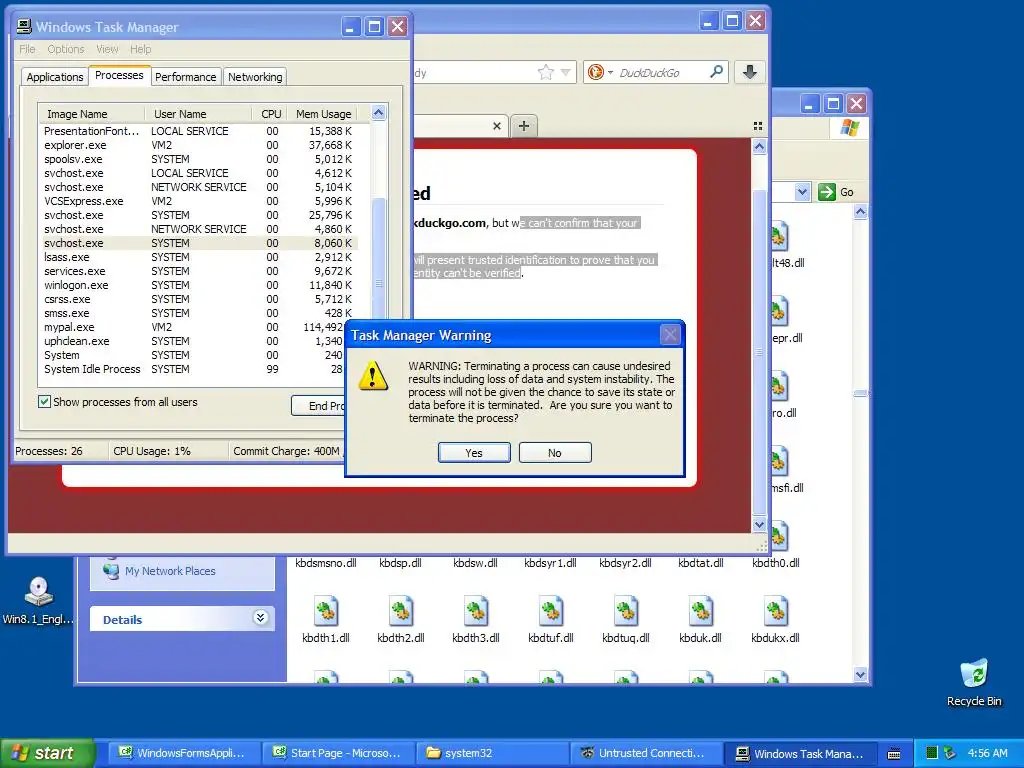Select the lsass.exe process row
1024x768 pixels.
(198, 257)
